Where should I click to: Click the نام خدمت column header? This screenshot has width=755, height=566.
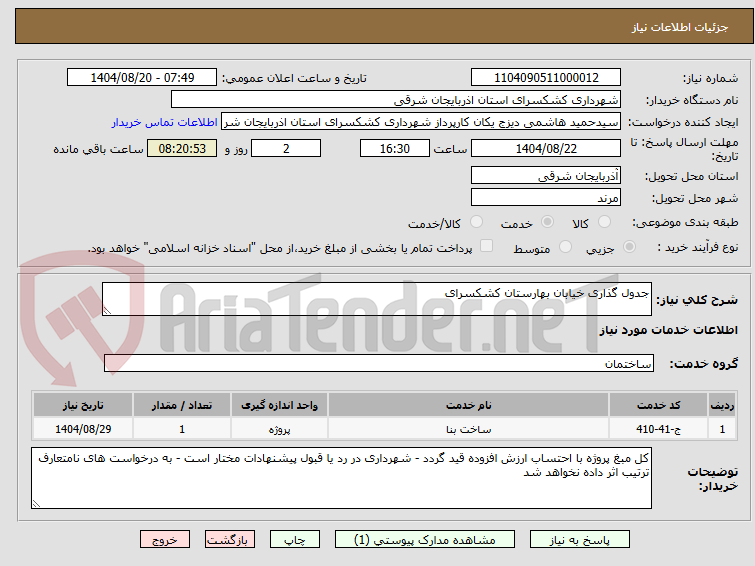click(x=469, y=405)
